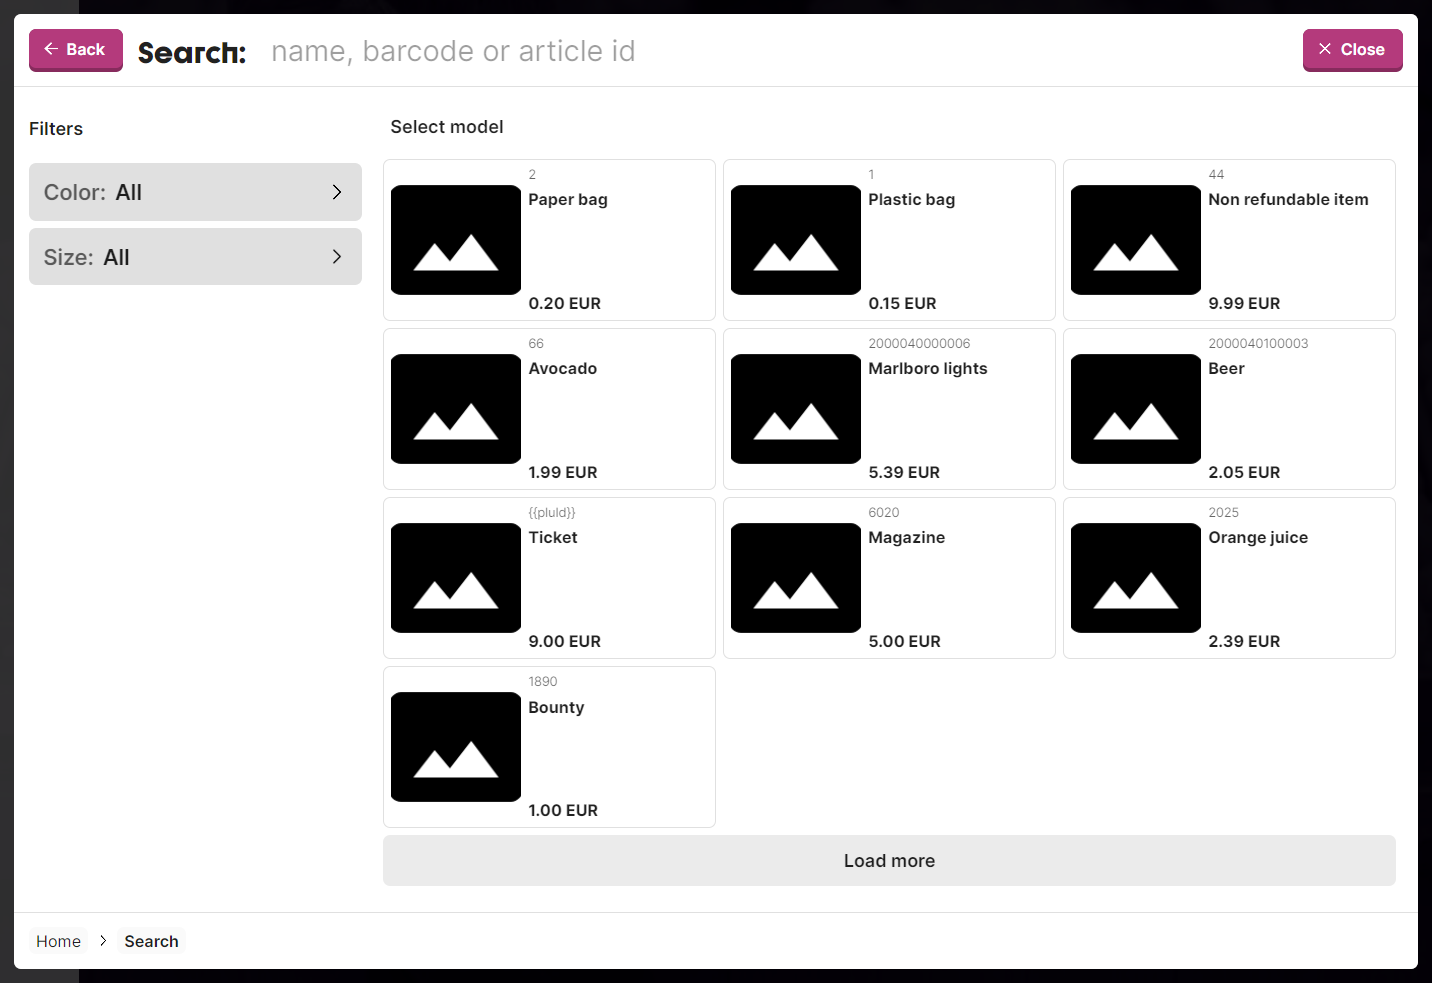The height and width of the screenshot is (983, 1432).
Task: Select the Beer product image
Action: coord(1135,409)
